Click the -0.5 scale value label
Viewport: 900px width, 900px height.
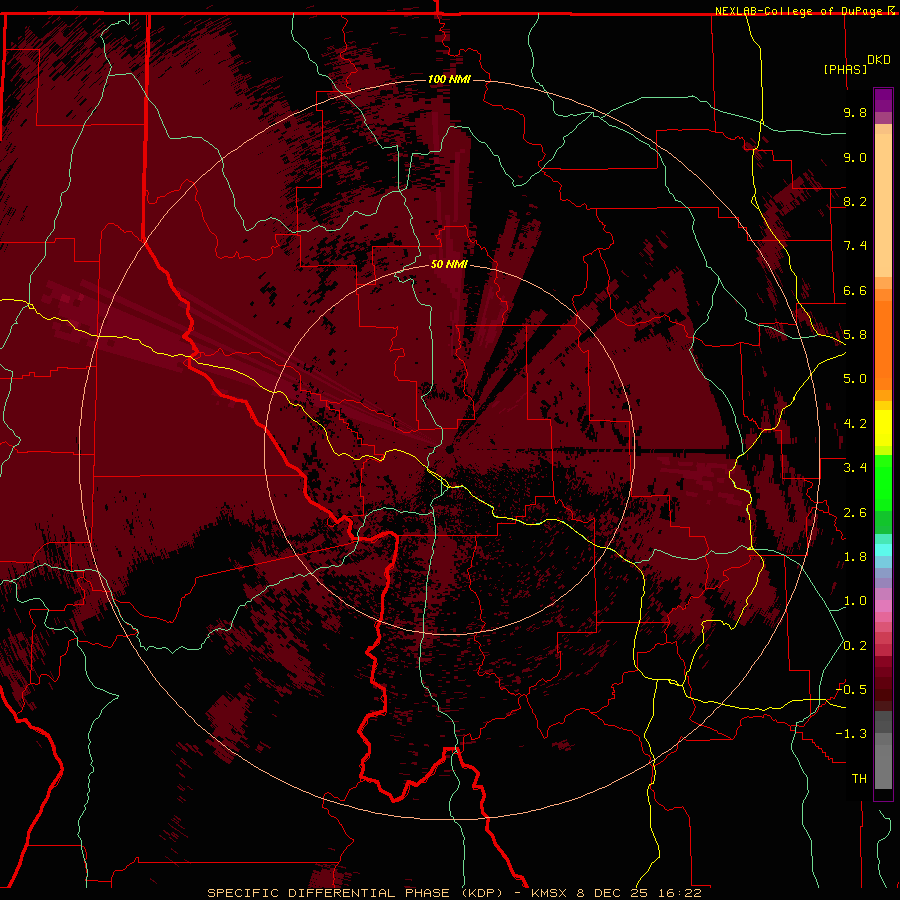(851, 689)
